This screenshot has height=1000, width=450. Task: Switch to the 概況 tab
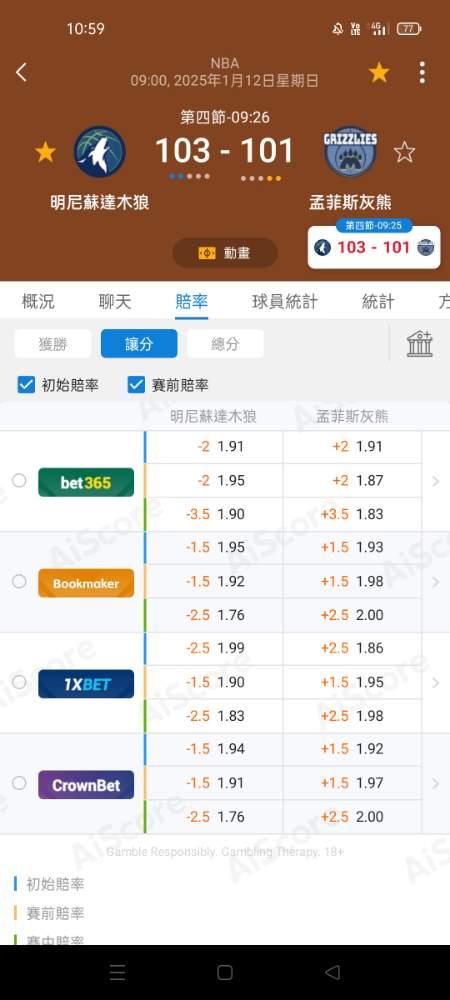tap(38, 302)
